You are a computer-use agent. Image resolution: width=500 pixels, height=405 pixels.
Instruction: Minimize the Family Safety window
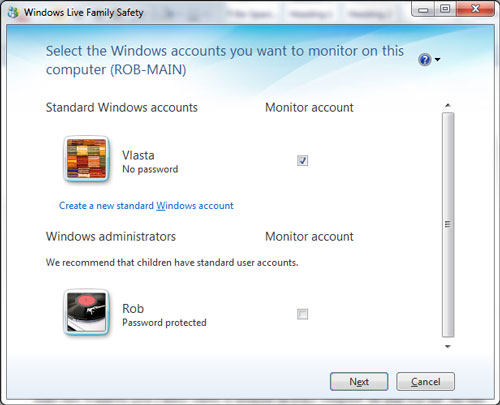pos(423,9)
